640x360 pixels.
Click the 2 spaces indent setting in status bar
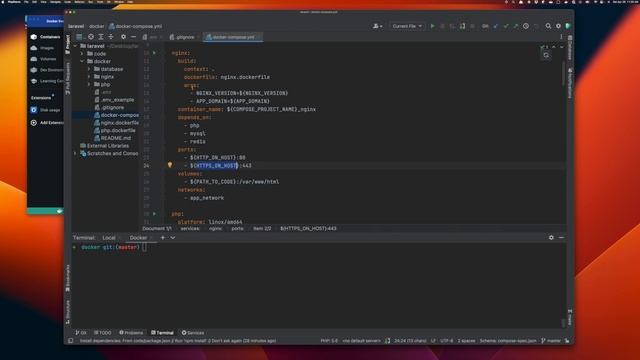[x=466, y=340]
